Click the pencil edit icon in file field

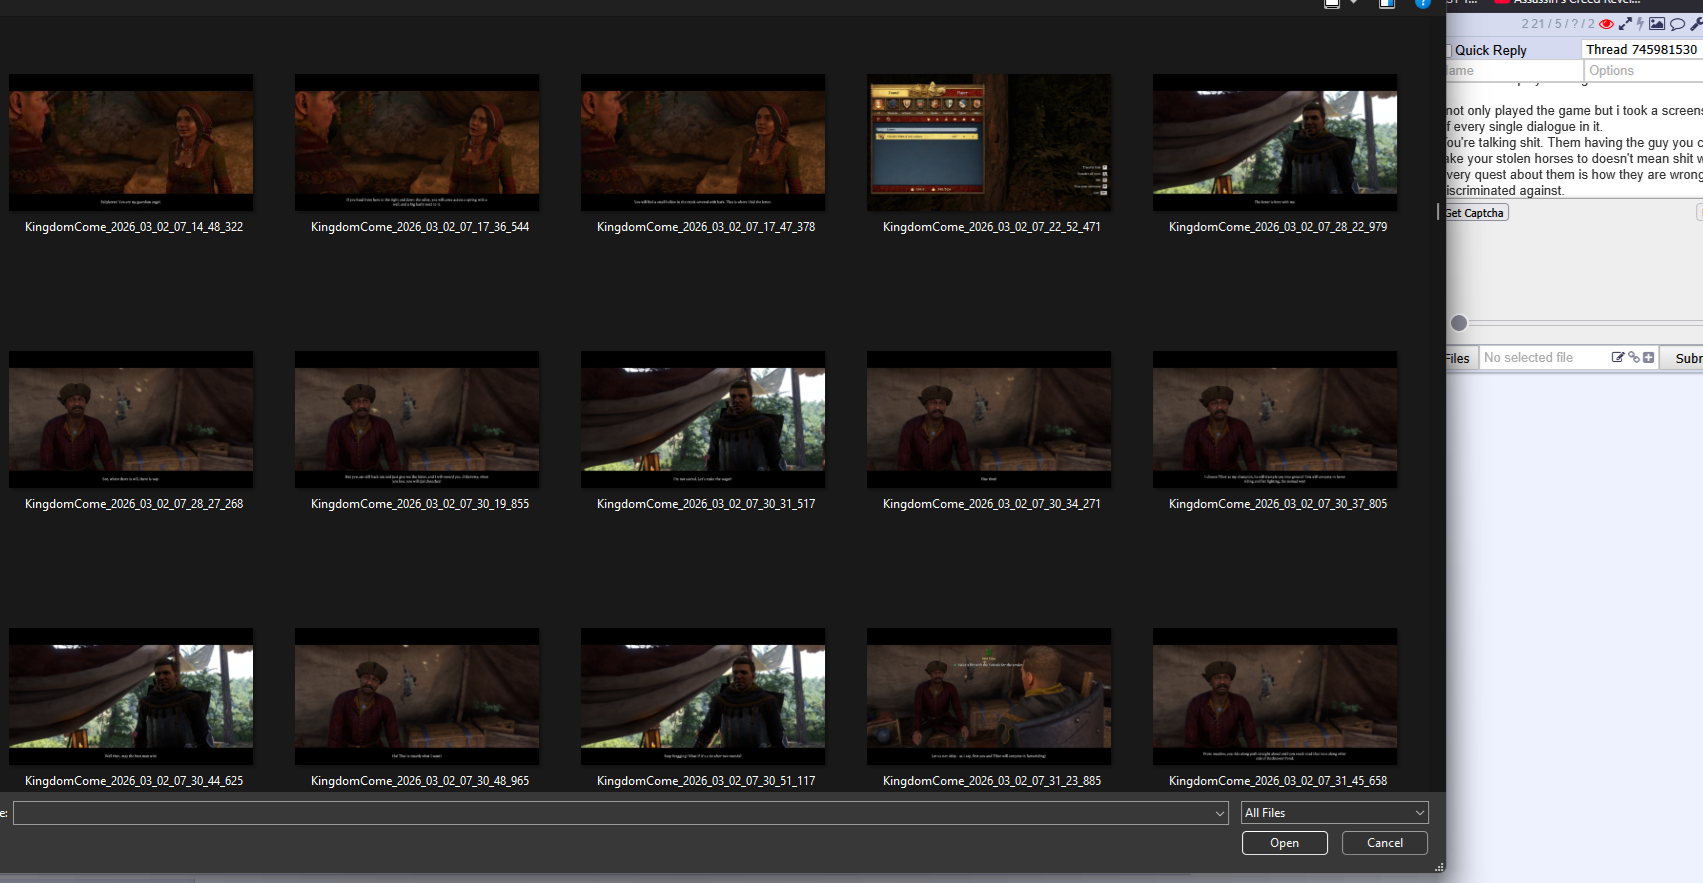(x=1617, y=357)
